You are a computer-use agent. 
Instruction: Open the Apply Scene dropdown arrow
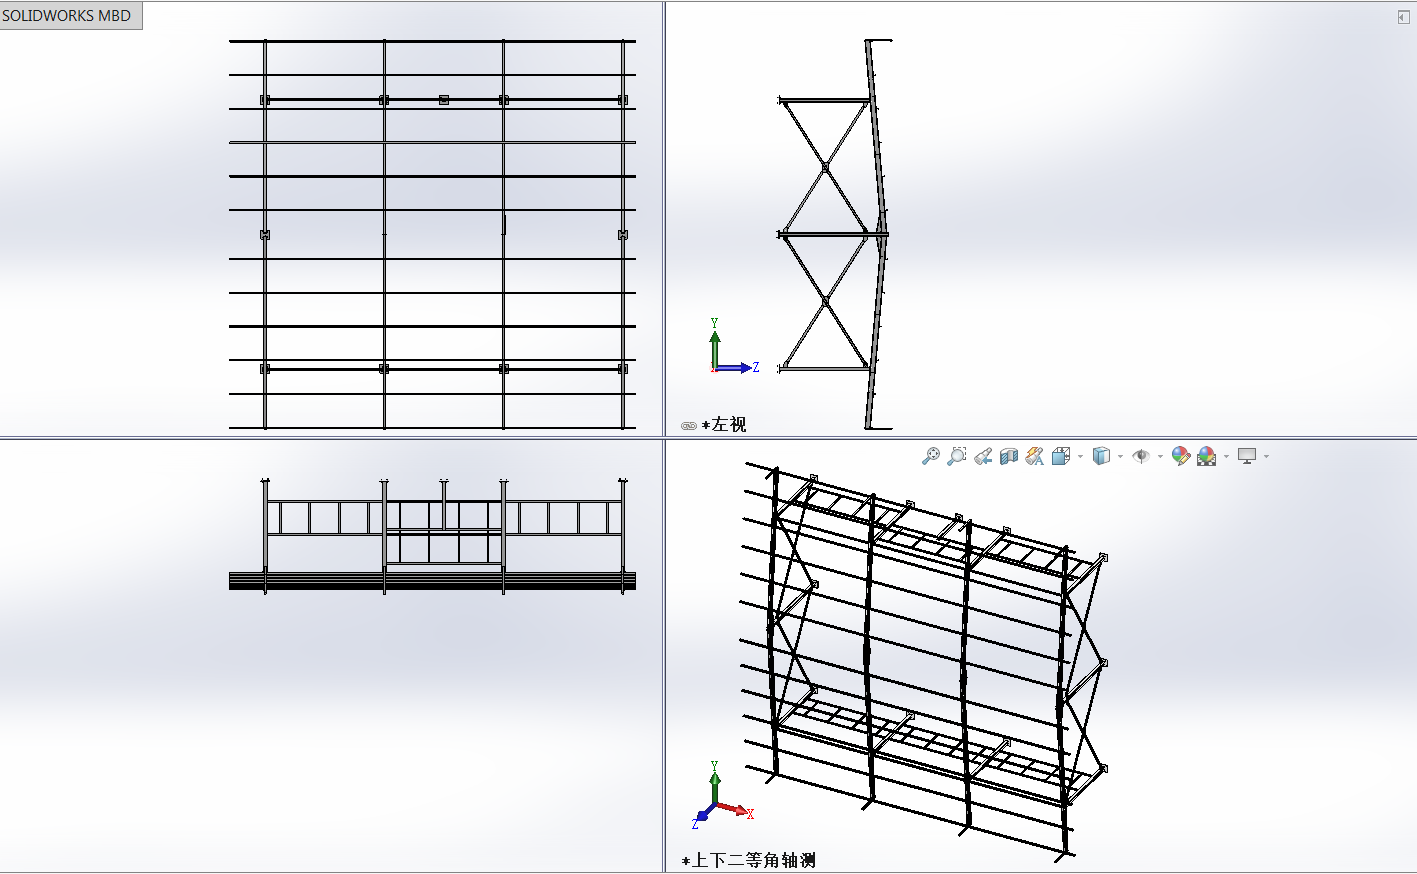click(1226, 457)
